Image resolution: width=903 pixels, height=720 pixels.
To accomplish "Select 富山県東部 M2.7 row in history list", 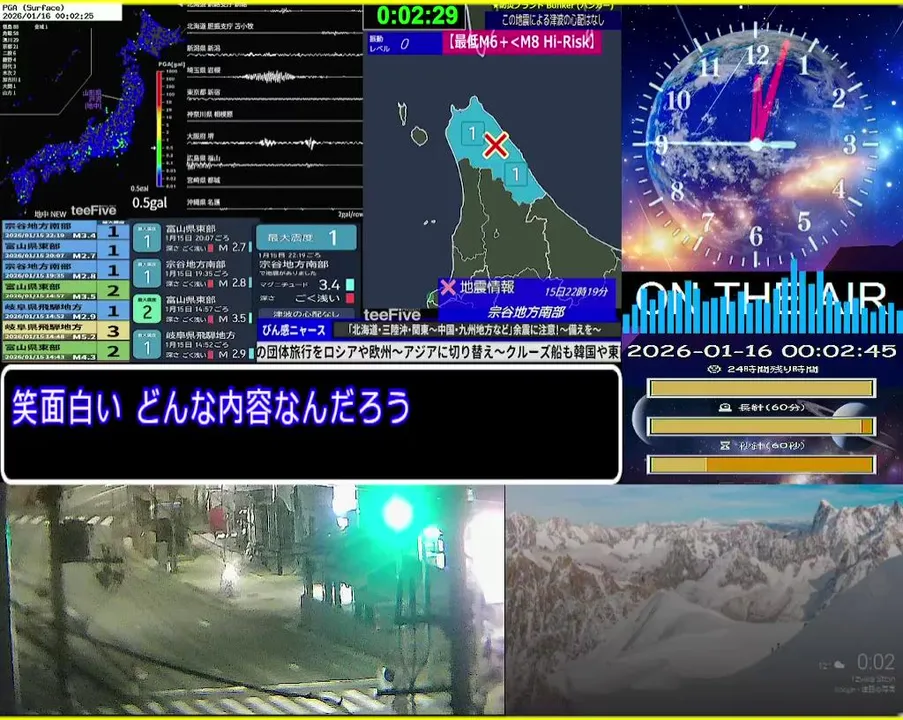I will [x=66, y=251].
